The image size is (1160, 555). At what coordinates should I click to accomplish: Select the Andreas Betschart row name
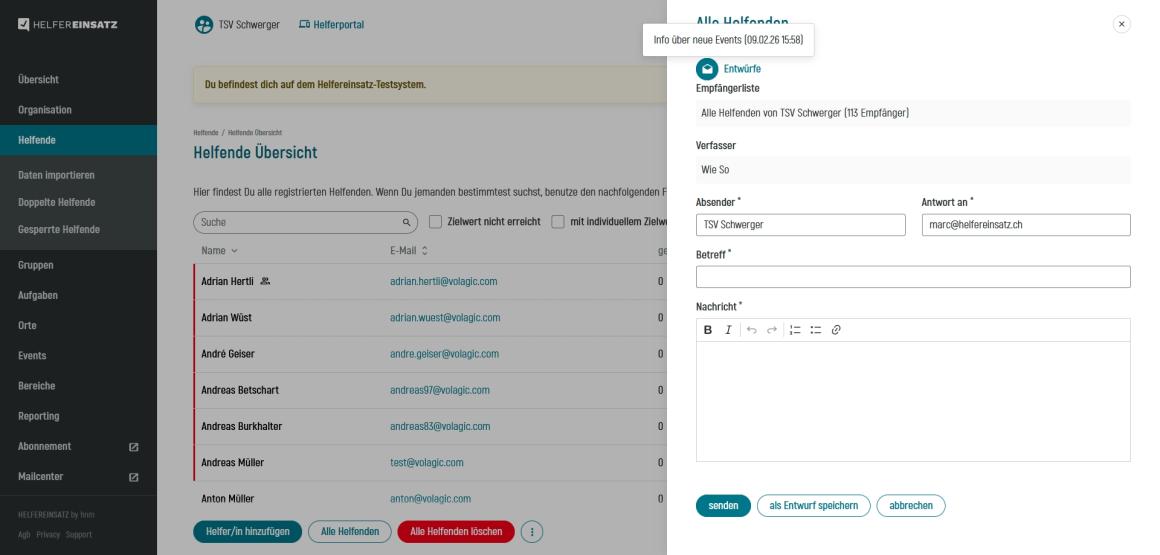[x=240, y=390]
